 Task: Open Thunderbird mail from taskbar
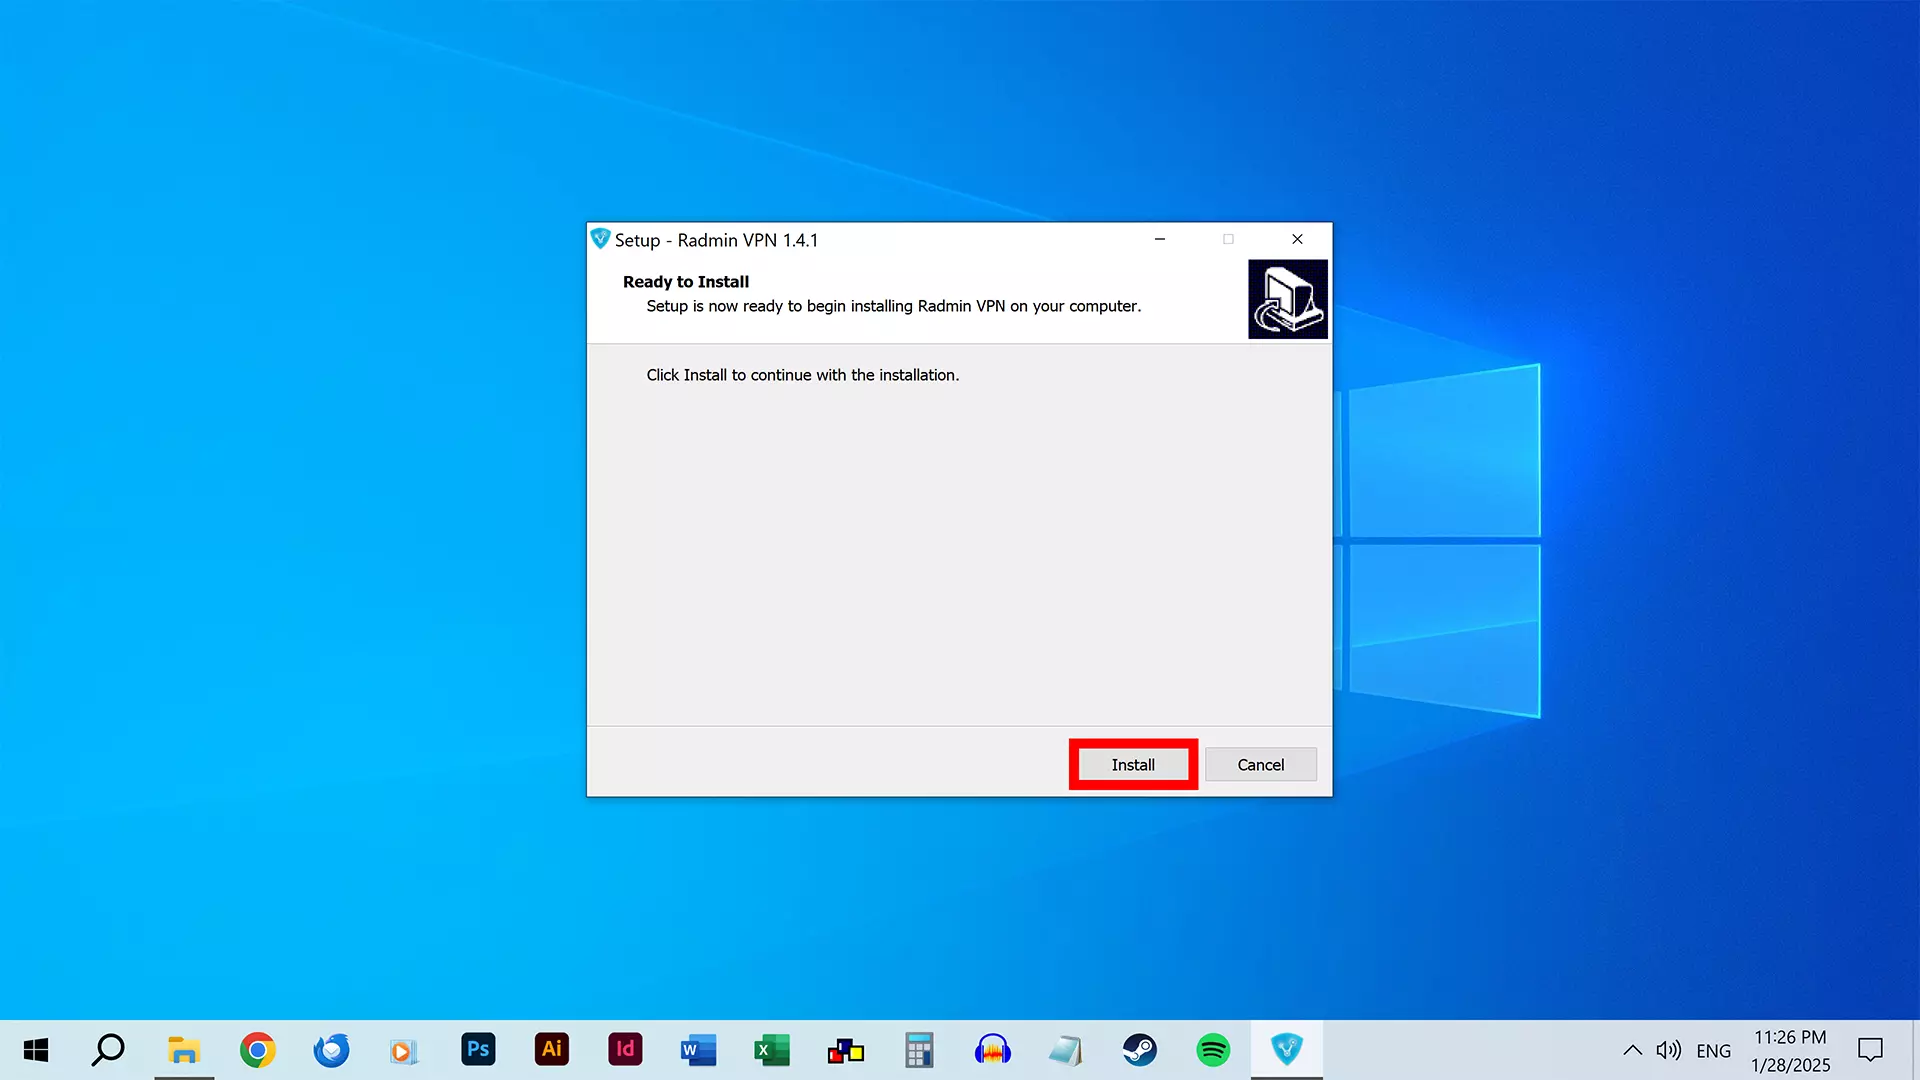pos(331,1050)
